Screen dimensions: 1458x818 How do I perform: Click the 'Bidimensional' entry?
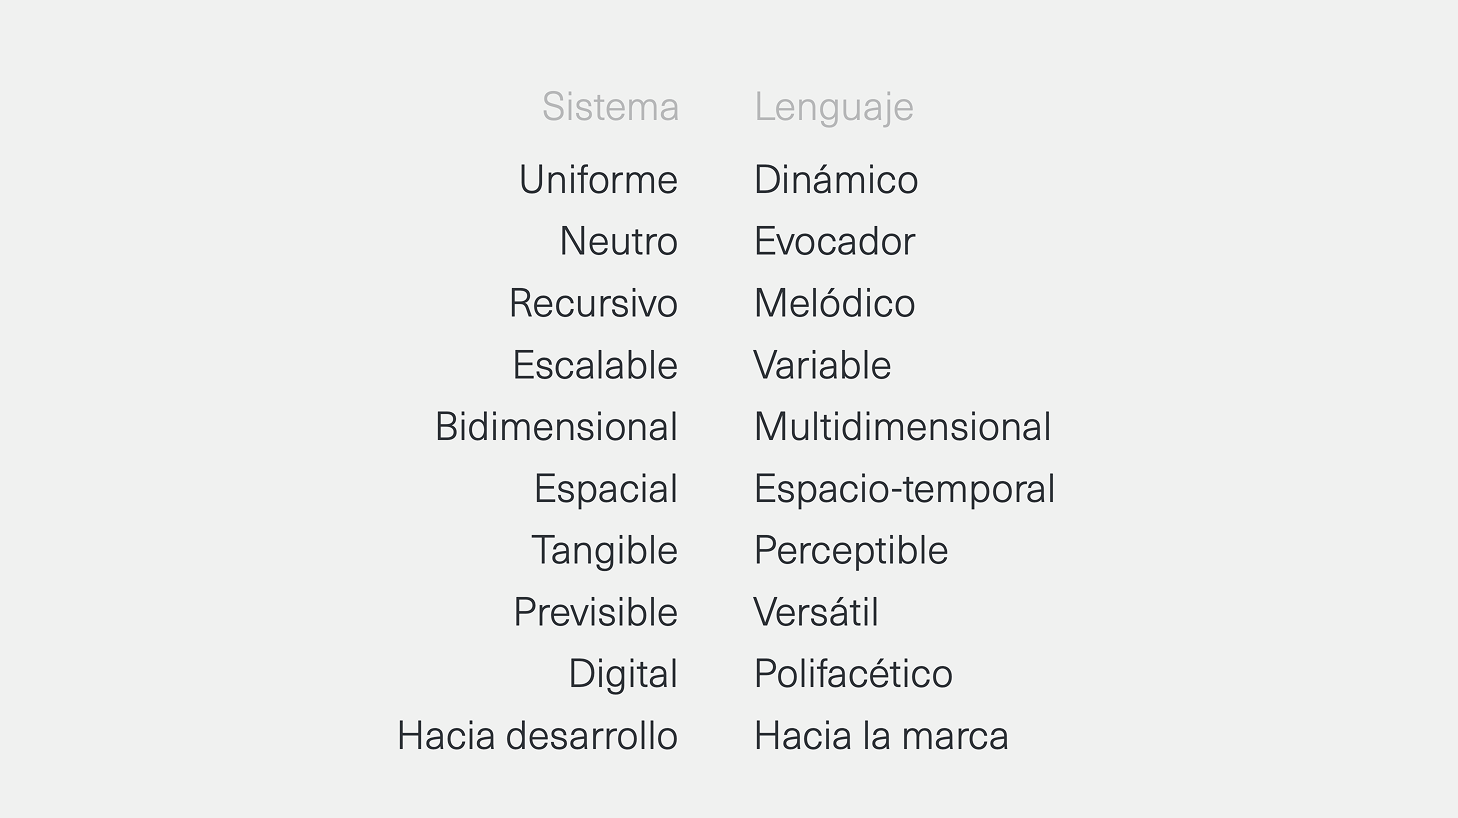tap(556, 427)
